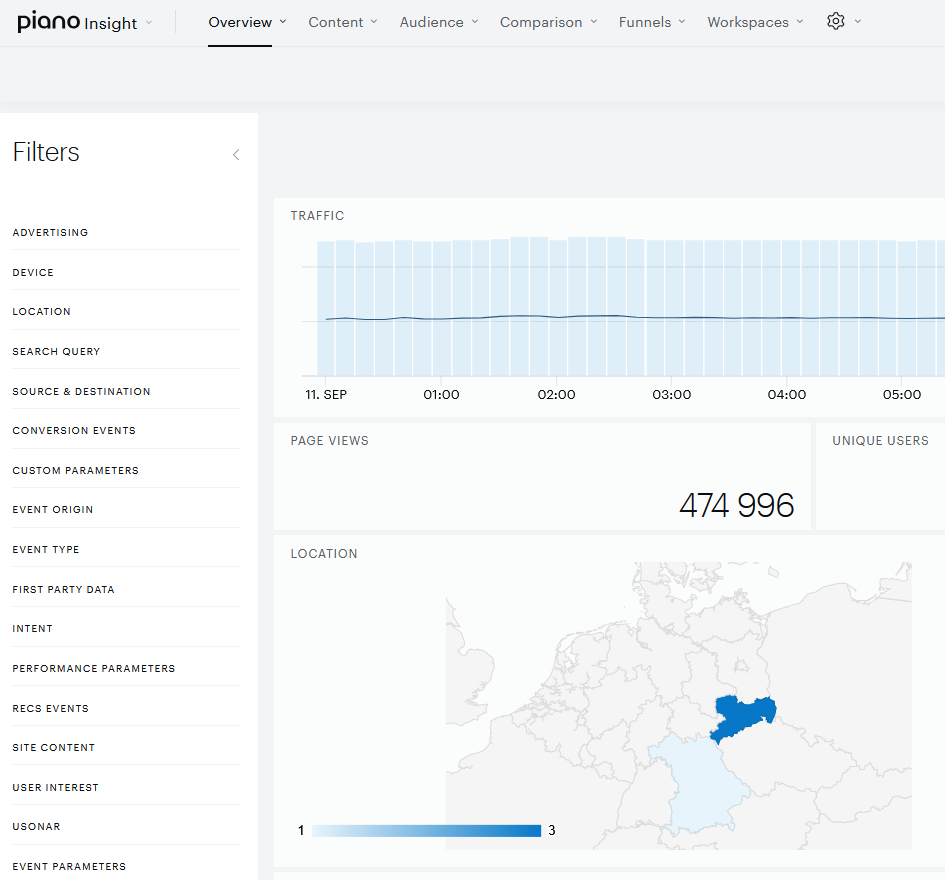945x880 pixels.
Task: Collapse the Filters panel with the arrow
Action: [x=236, y=155]
